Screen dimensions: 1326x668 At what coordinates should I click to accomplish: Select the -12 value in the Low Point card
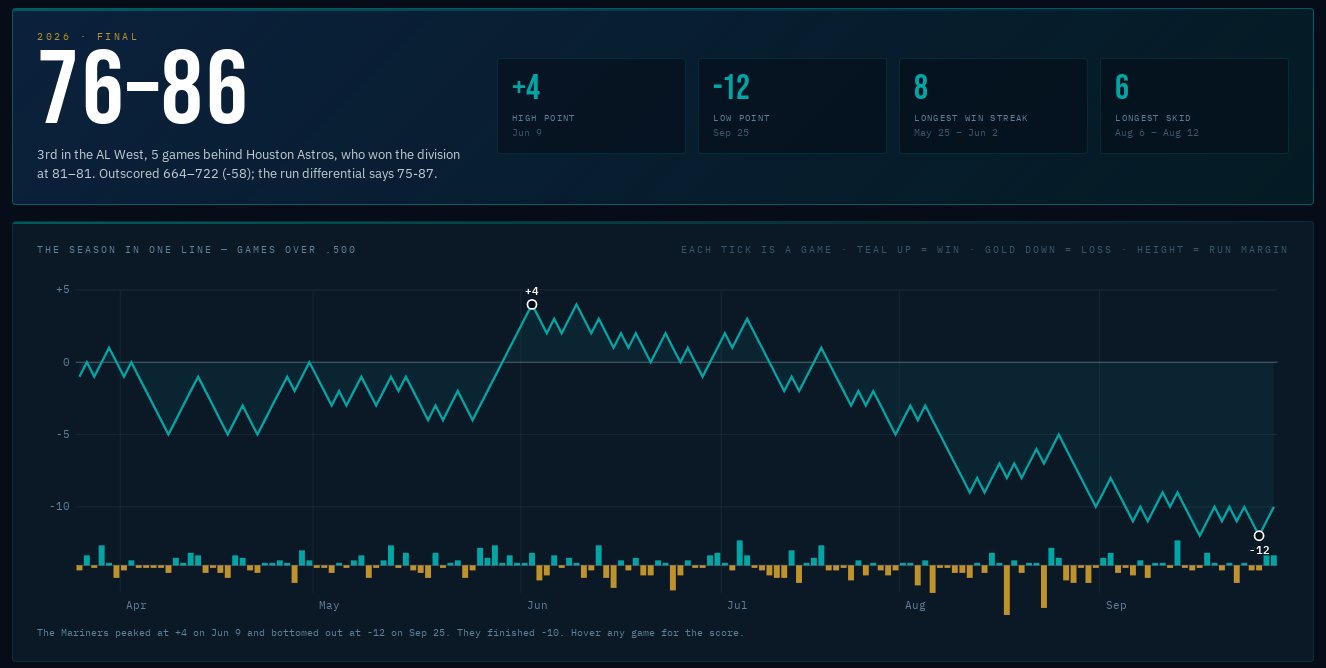731,88
